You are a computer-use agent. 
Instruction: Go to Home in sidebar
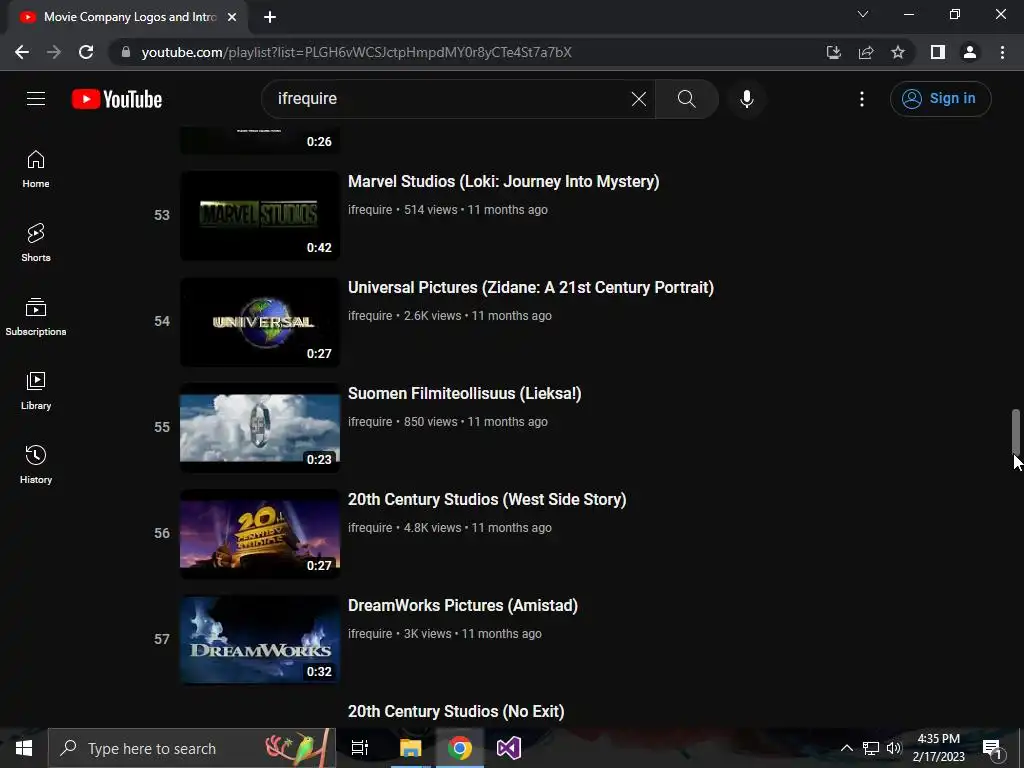pyautogui.click(x=36, y=169)
